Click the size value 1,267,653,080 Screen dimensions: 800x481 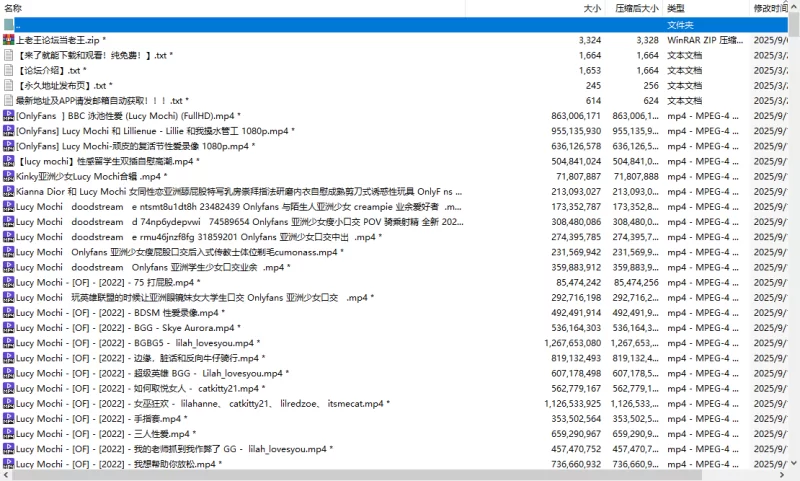566,343
